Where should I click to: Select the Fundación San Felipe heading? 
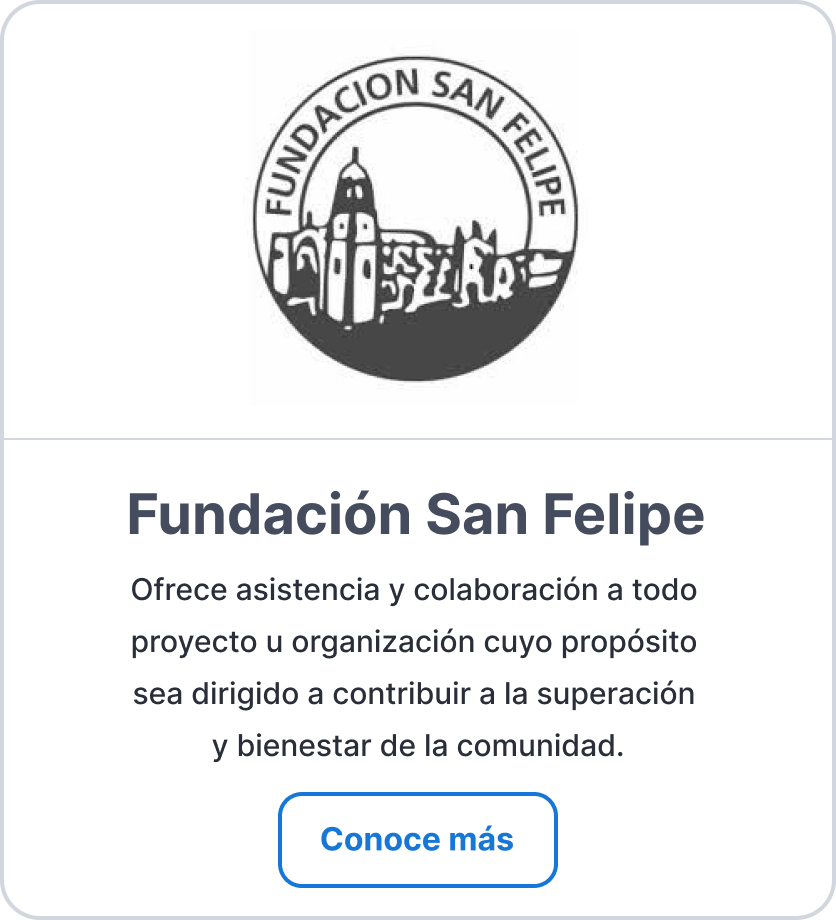tap(415, 515)
